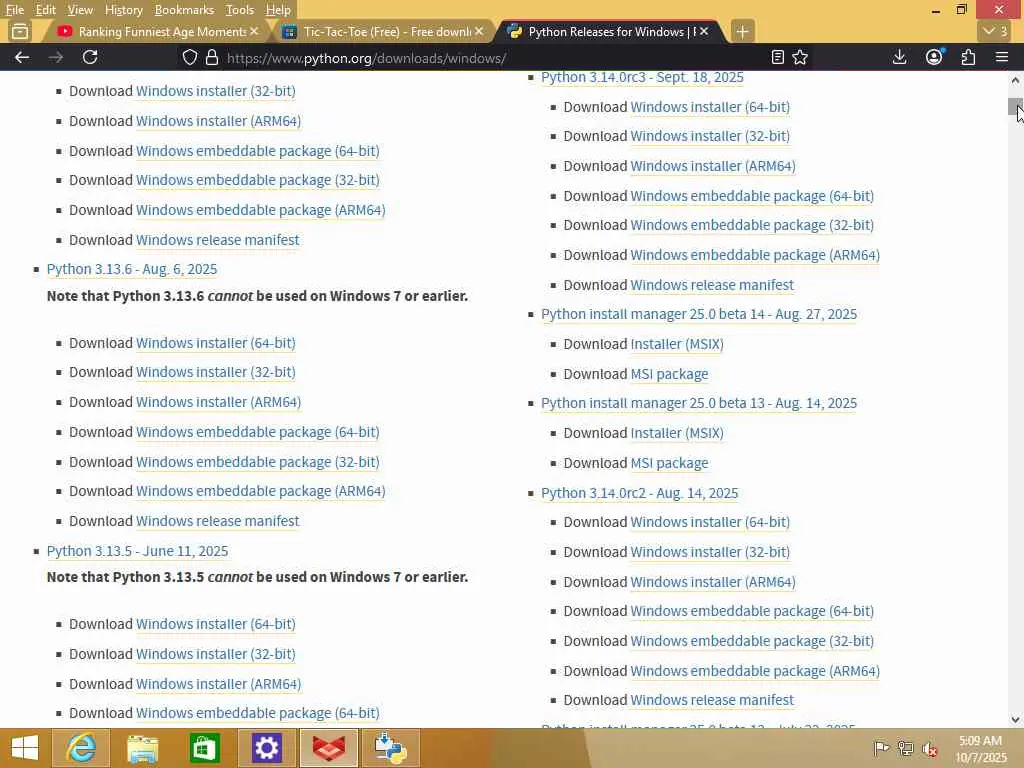The height and width of the screenshot is (768, 1024).
Task: Open Python 3.13.5 - June 11, 2025 link
Action: (137, 551)
